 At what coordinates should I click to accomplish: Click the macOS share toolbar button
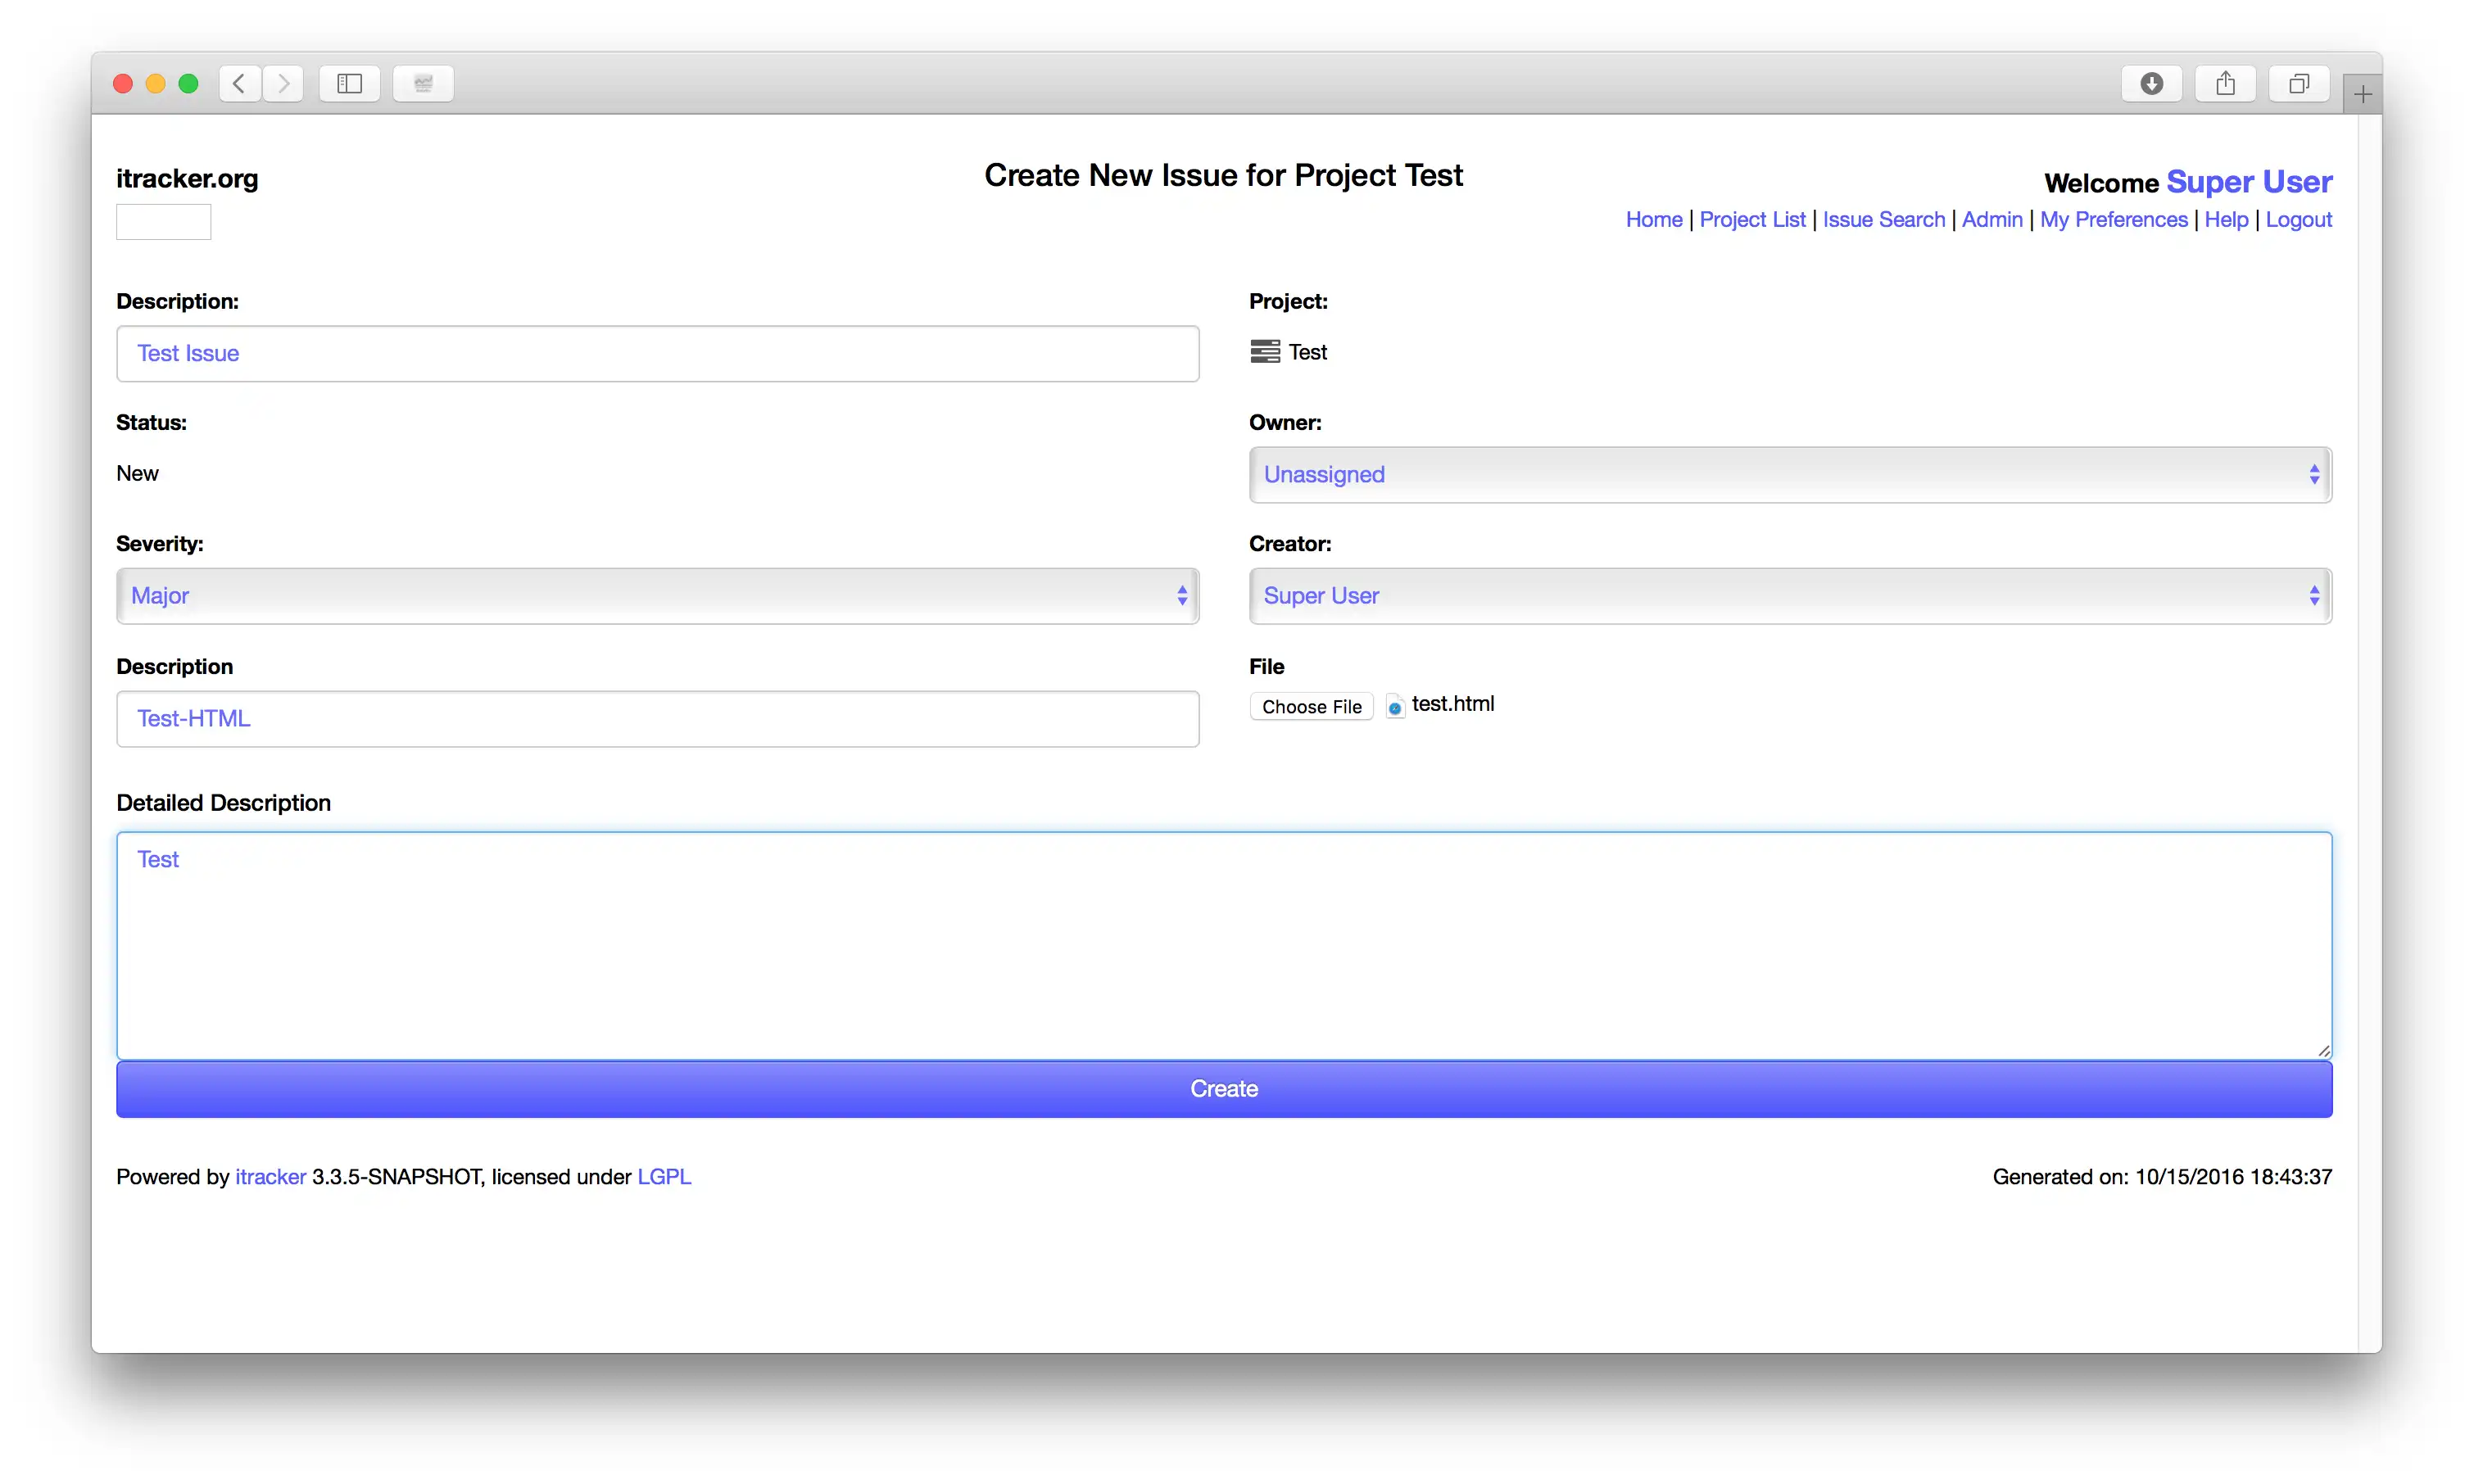point(2223,81)
